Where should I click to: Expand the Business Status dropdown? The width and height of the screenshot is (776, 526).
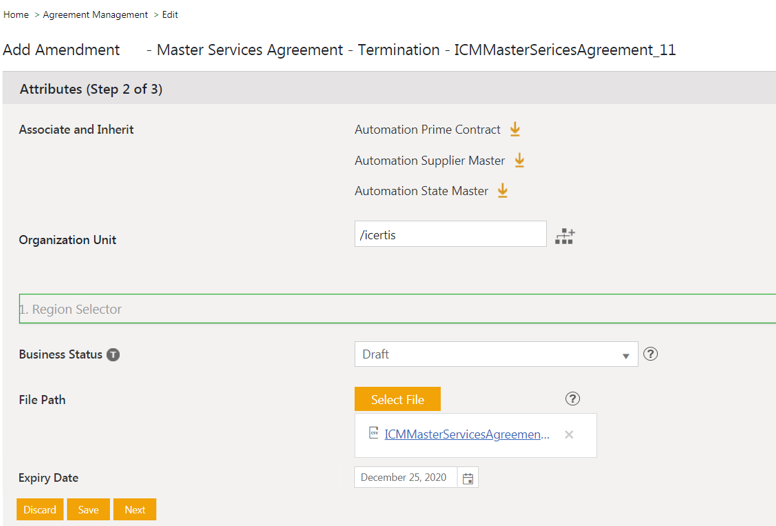[x=626, y=355]
